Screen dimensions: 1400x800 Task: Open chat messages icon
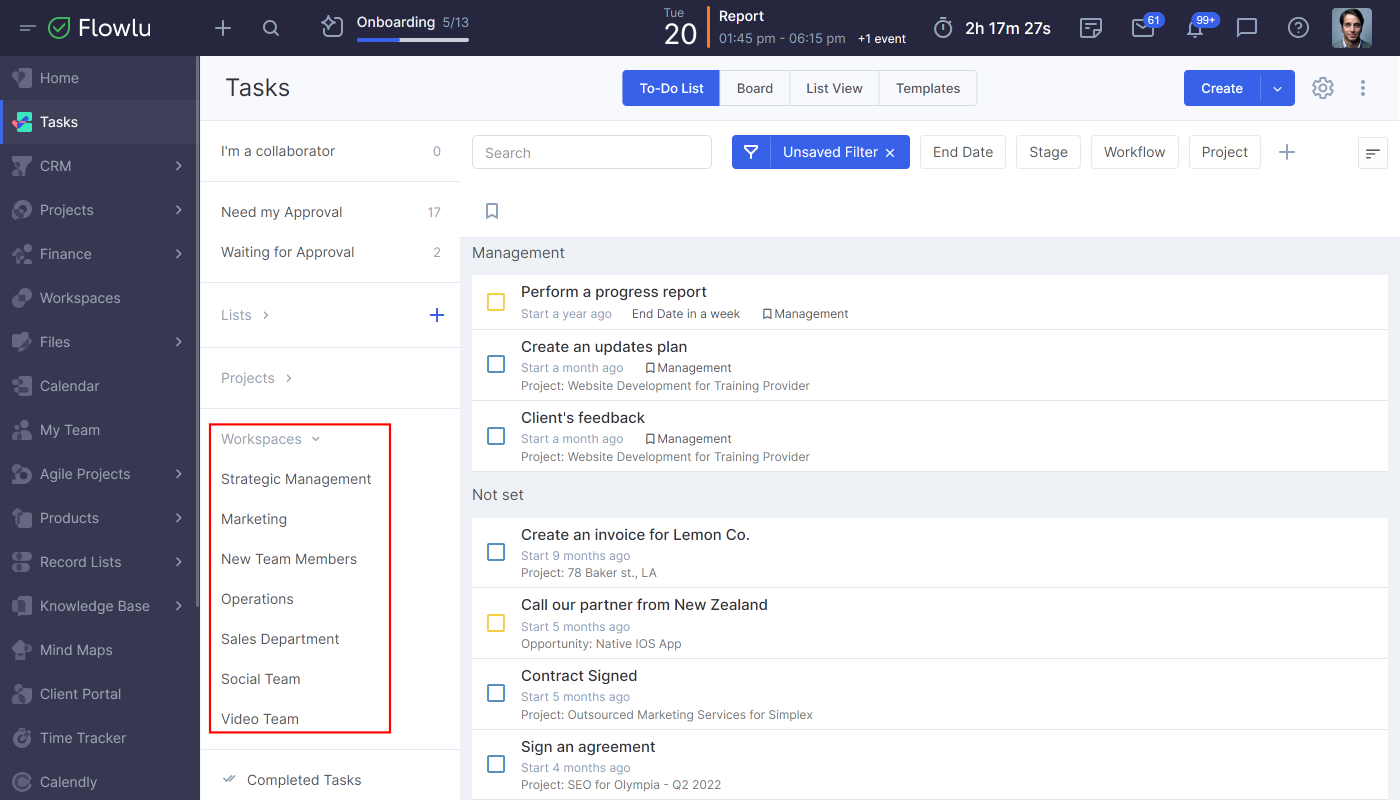pos(1247,28)
